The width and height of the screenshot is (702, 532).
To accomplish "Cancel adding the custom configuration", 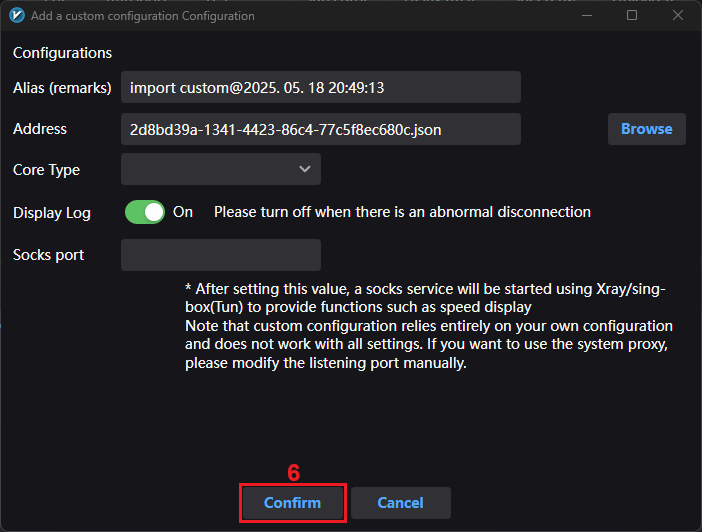I will click(x=400, y=503).
